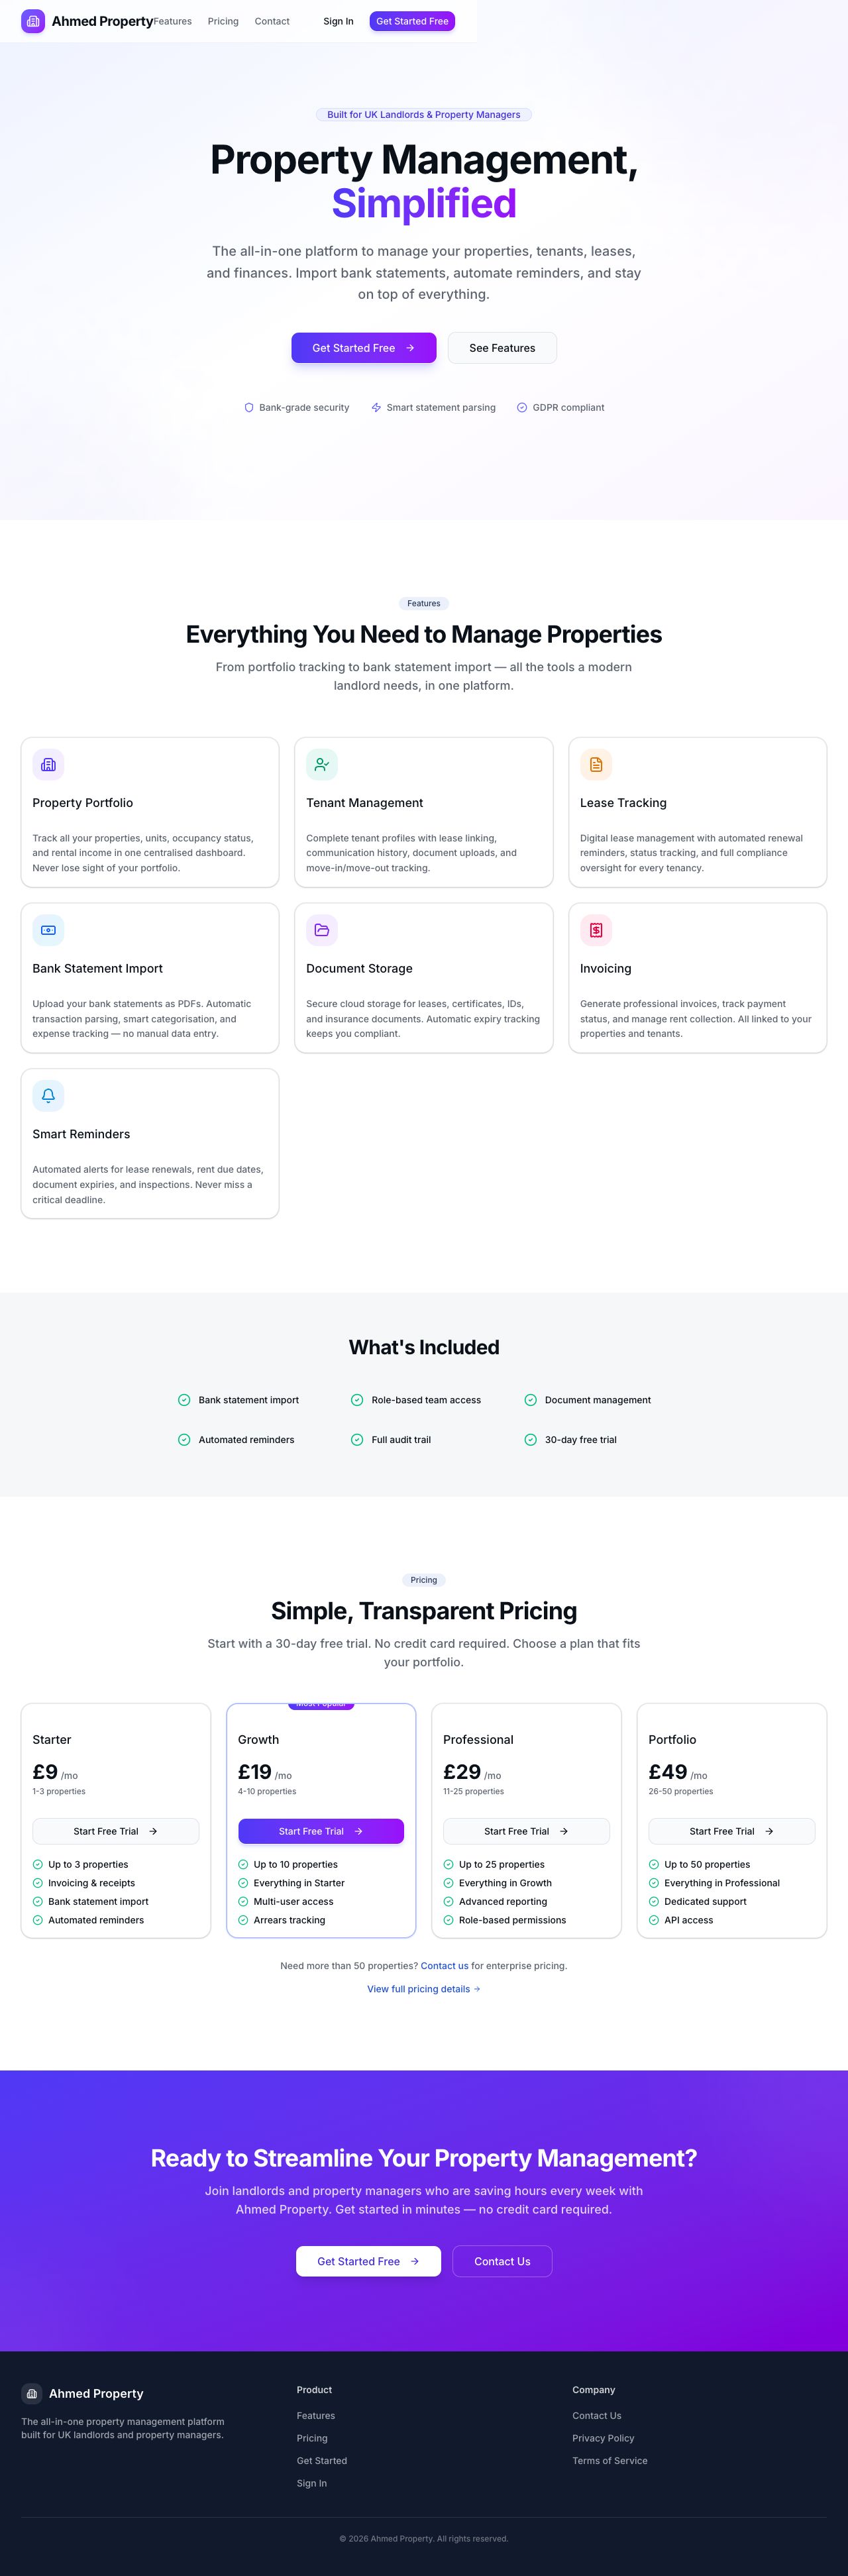Click the Tenant Management user icon
The height and width of the screenshot is (2576, 848).
pyautogui.click(x=322, y=764)
